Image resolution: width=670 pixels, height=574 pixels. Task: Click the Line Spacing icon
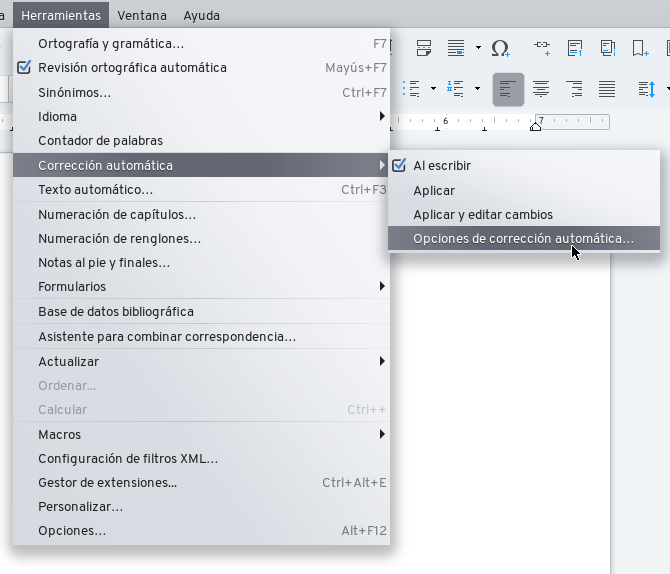coord(646,89)
